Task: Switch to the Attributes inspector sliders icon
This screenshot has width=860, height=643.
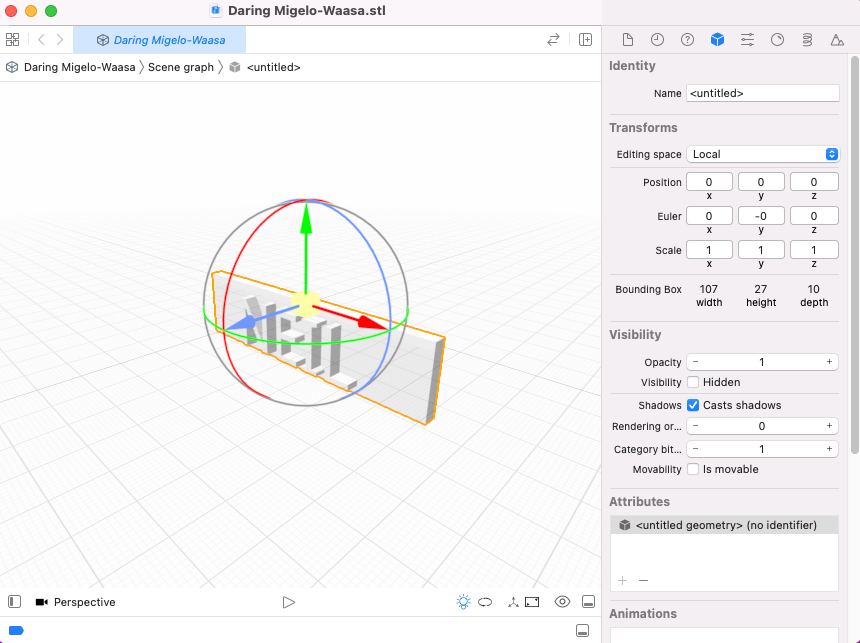Action: click(747, 40)
